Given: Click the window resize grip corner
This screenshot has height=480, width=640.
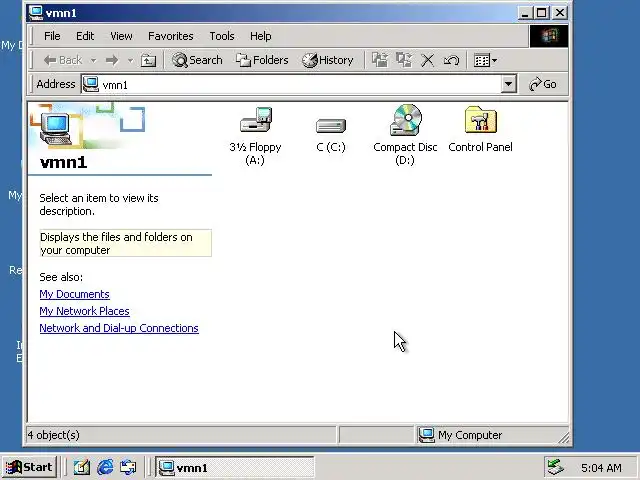Looking at the screenshot, I should pyautogui.click(x=564, y=438).
